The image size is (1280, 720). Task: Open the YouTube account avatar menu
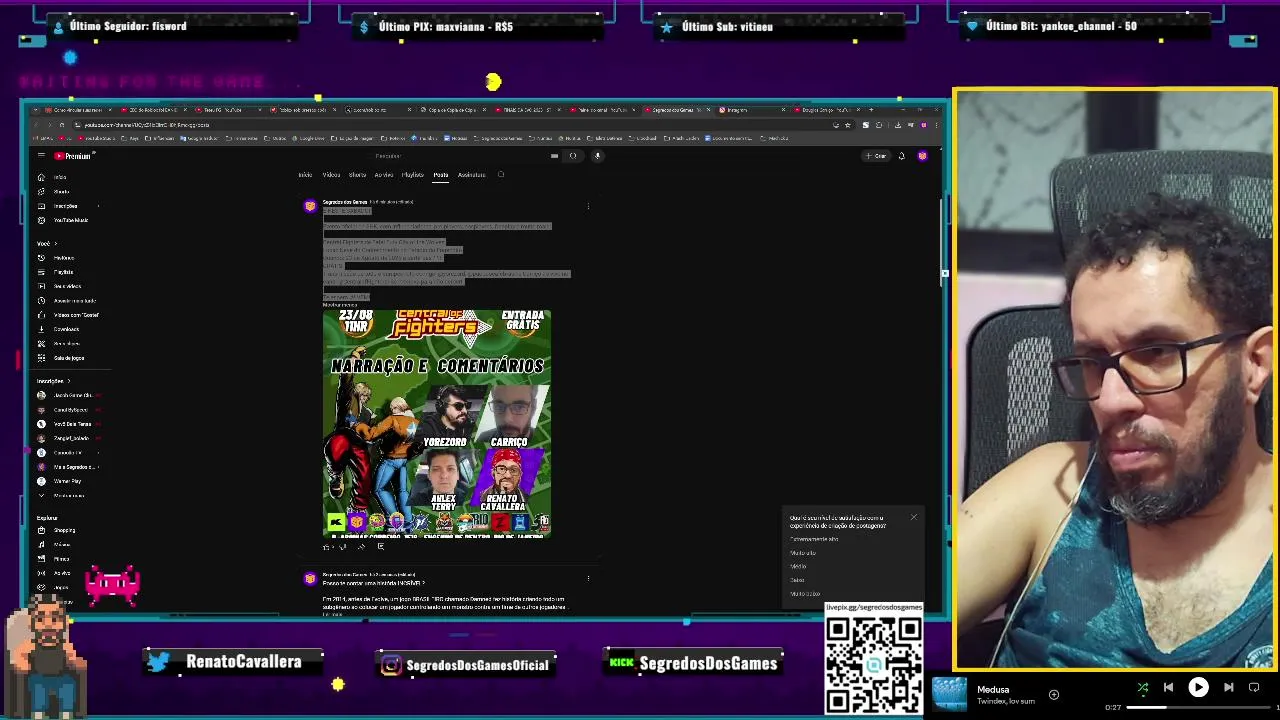click(x=922, y=156)
